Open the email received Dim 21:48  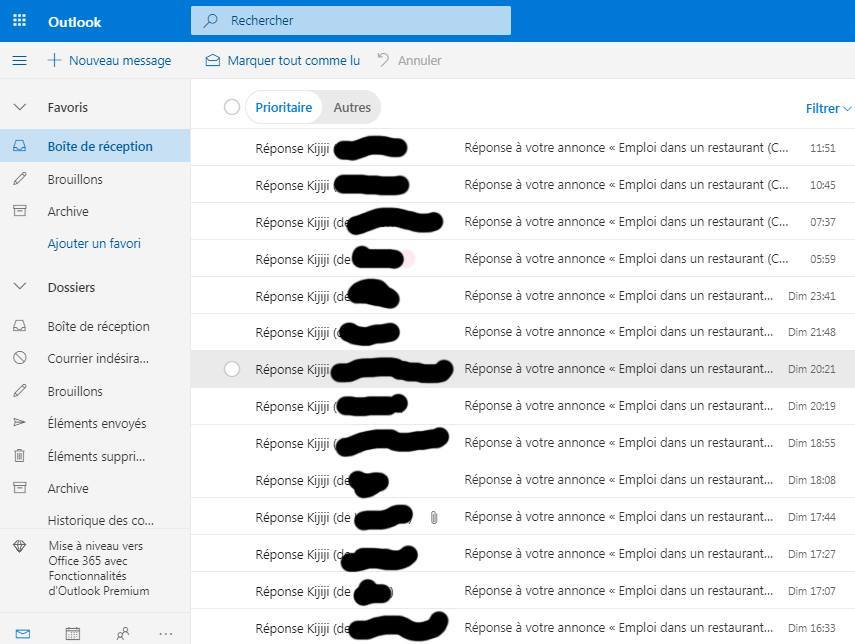click(522, 332)
